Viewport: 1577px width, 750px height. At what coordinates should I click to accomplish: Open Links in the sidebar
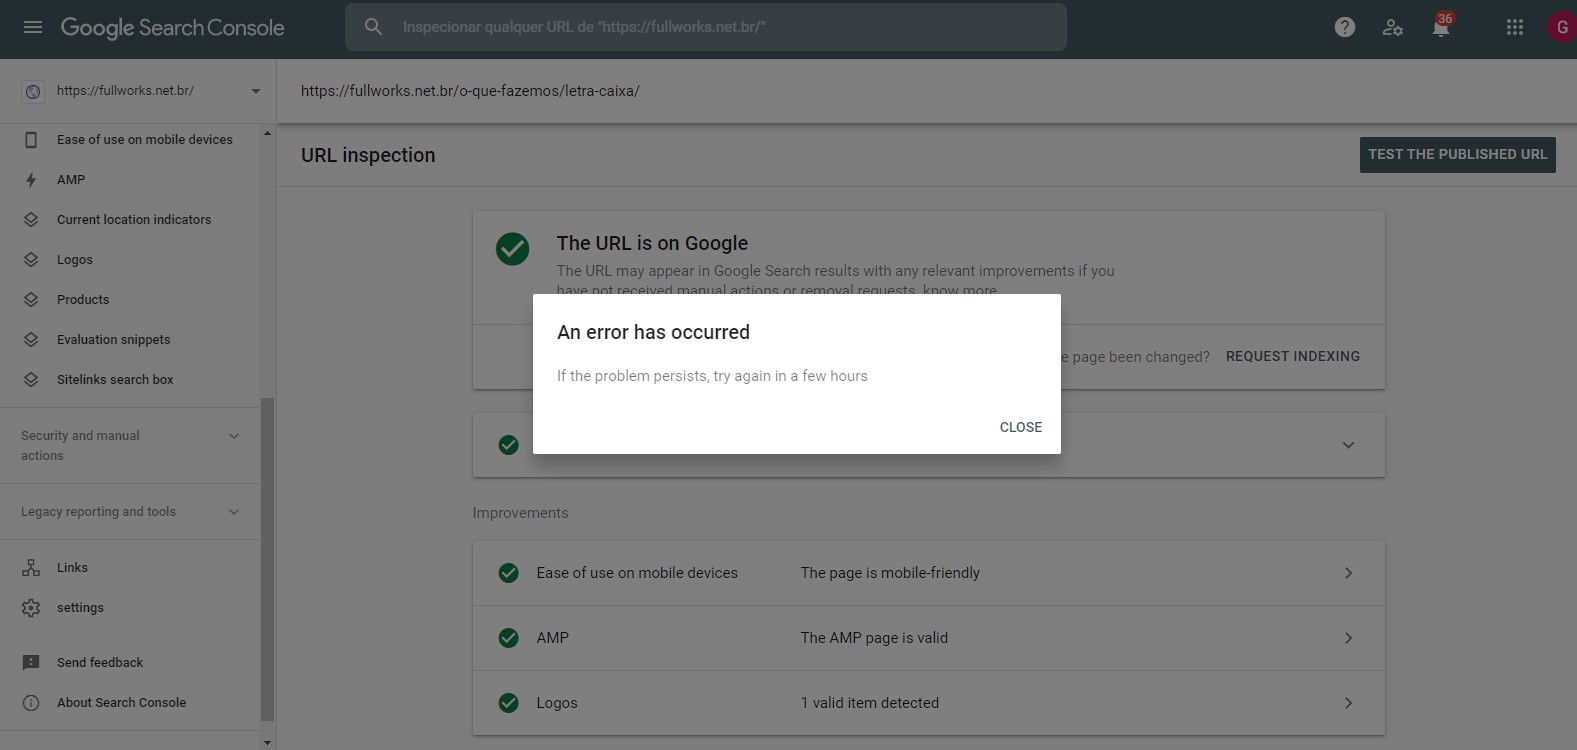[72, 568]
